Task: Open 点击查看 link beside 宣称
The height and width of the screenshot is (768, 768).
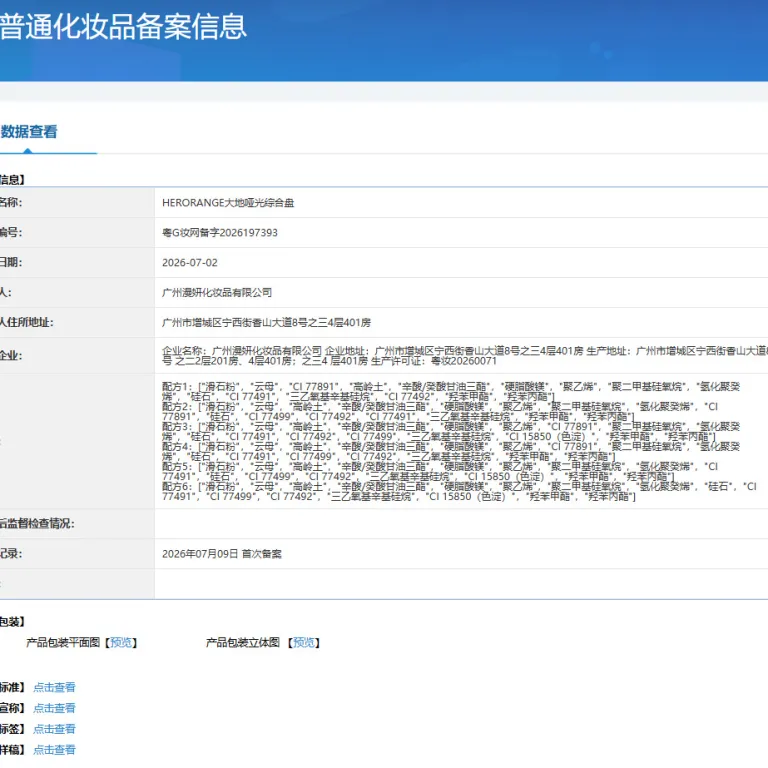Action: [54, 708]
